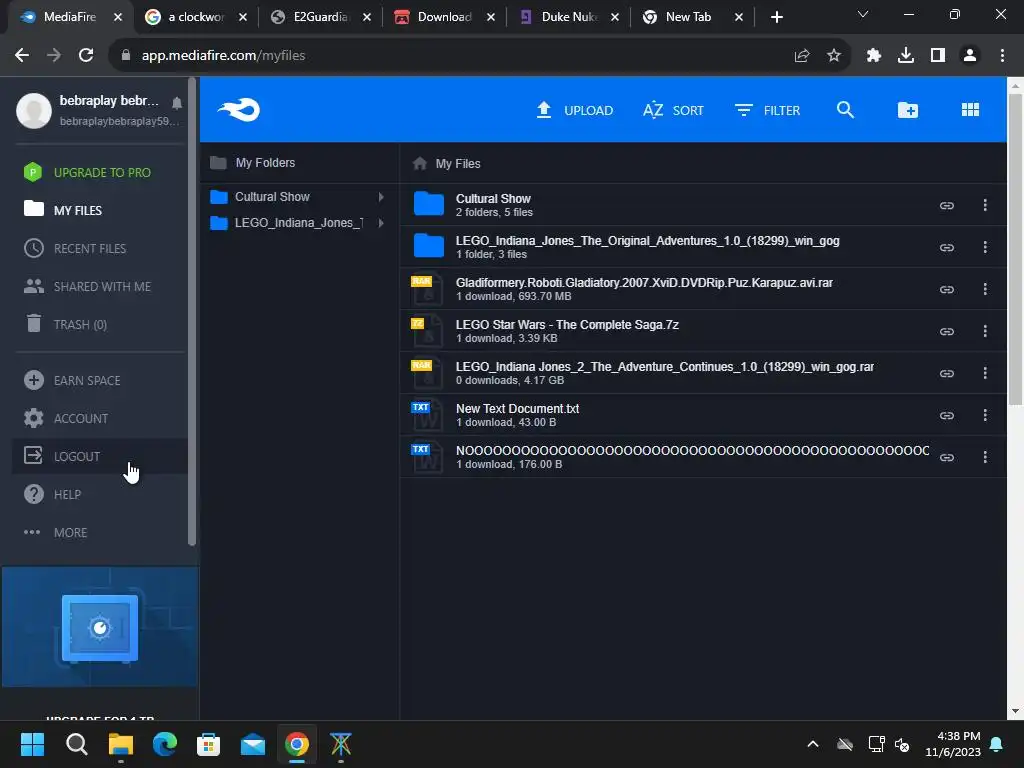Copy share link for LEGO_Indiana Jones_2 rar

[x=946, y=373]
